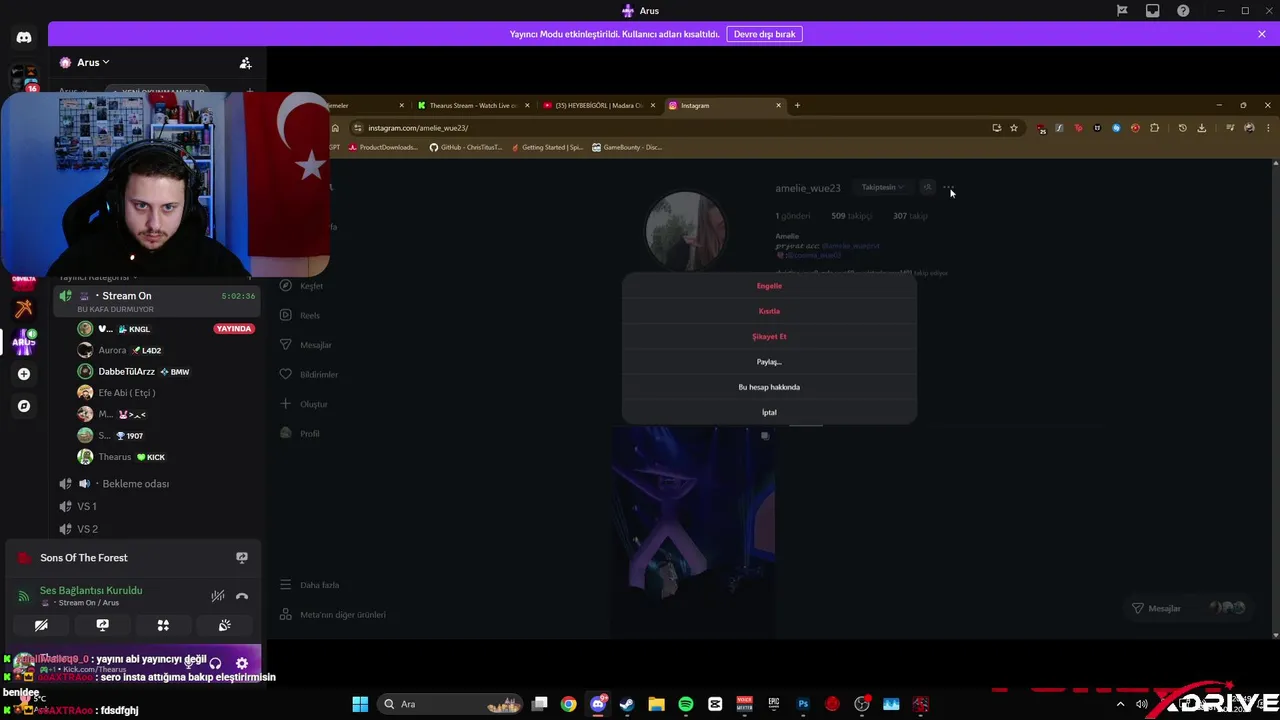Open GameBounty bookmark
The image size is (1280, 720).
tap(626, 147)
